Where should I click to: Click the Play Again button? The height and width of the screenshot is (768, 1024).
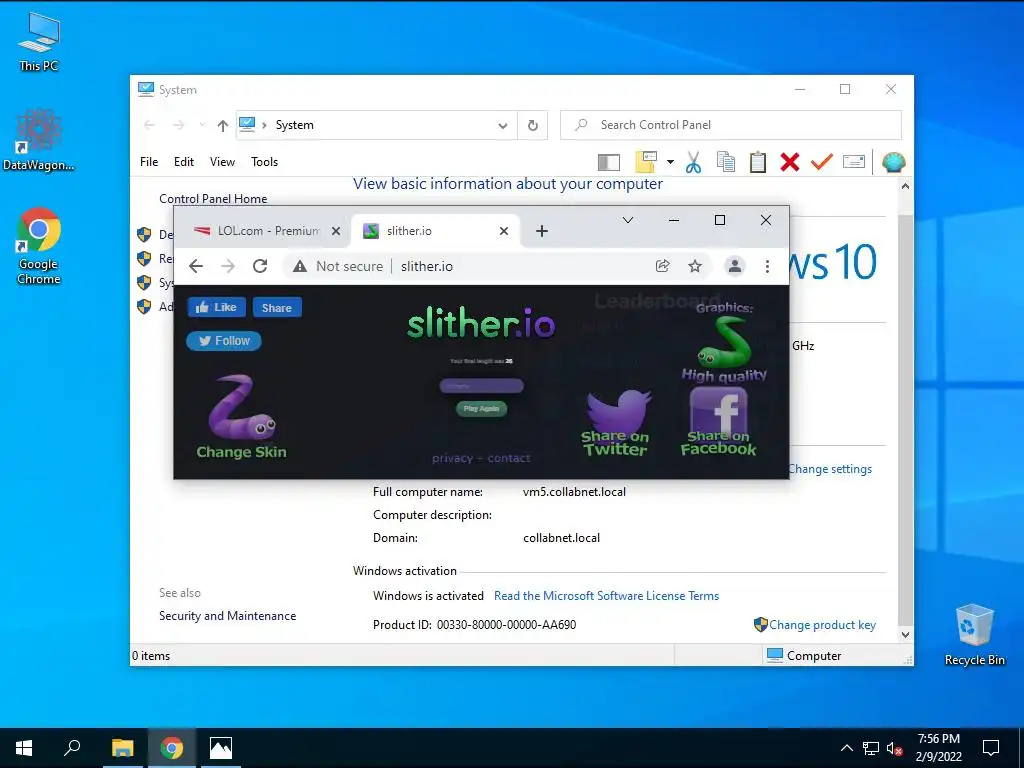coord(481,408)
